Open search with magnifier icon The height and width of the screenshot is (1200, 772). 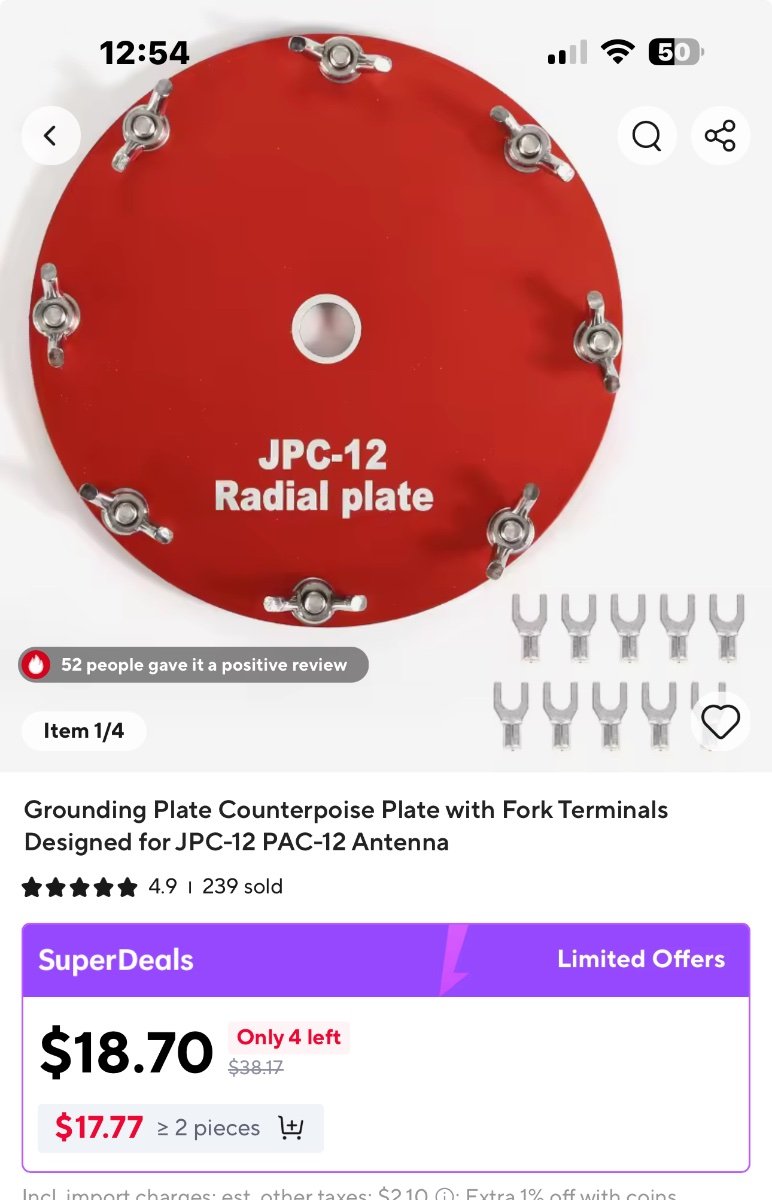(x=647, y=135)
